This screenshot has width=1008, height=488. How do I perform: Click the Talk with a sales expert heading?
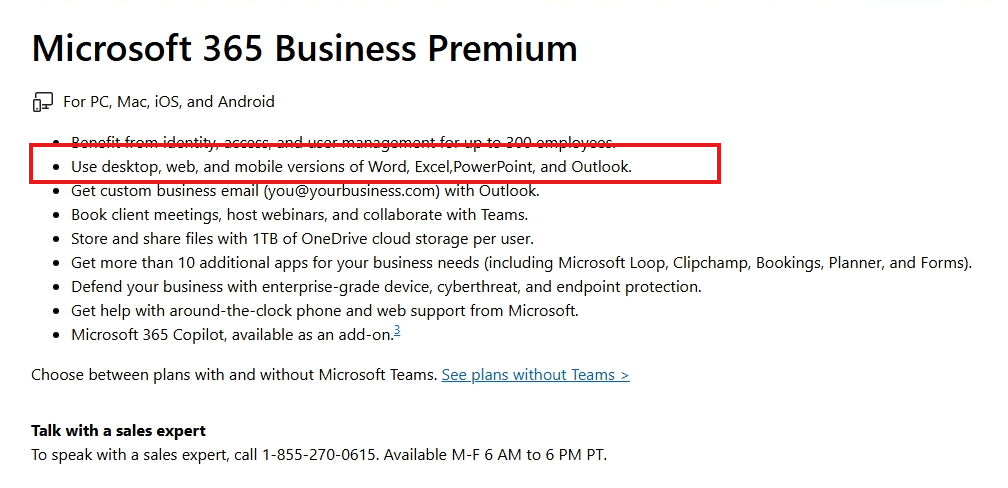(118, 431)
